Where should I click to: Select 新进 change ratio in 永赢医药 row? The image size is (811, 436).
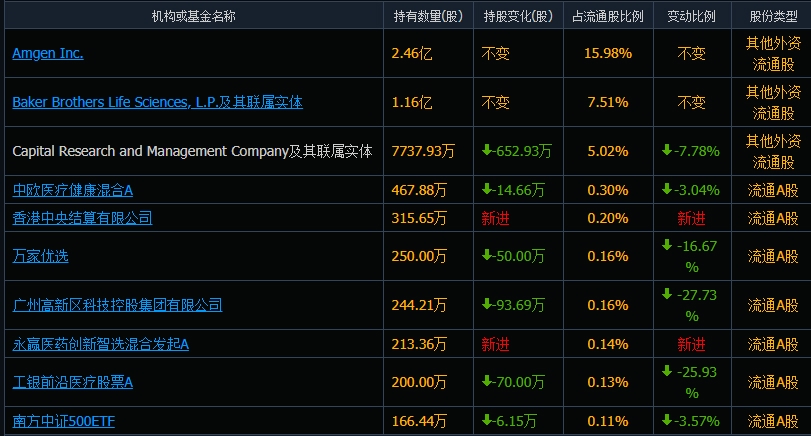[x=692, y=344]
